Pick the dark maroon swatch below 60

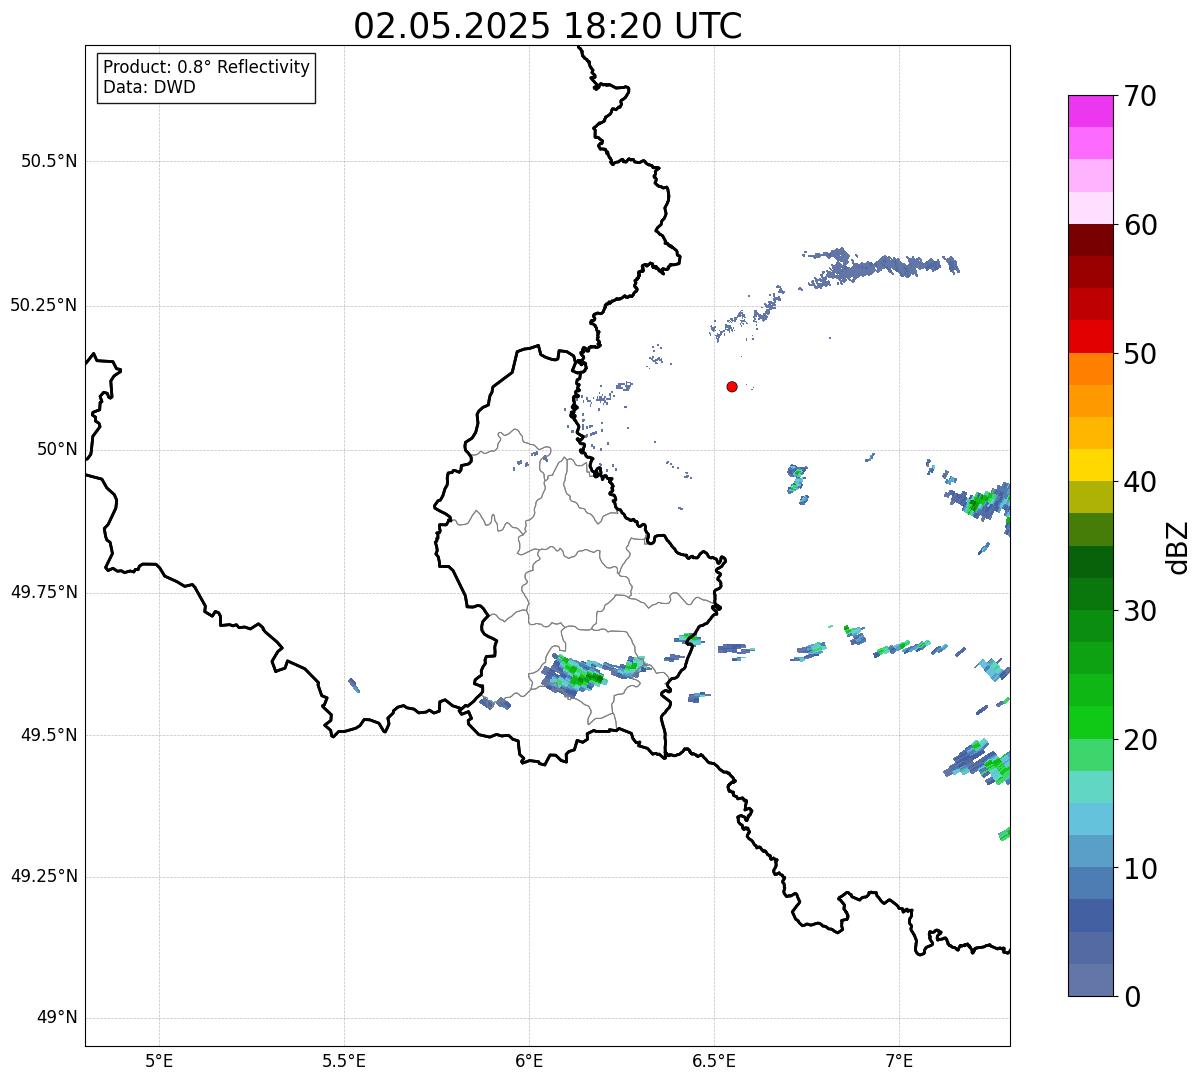pos(1091,240)
